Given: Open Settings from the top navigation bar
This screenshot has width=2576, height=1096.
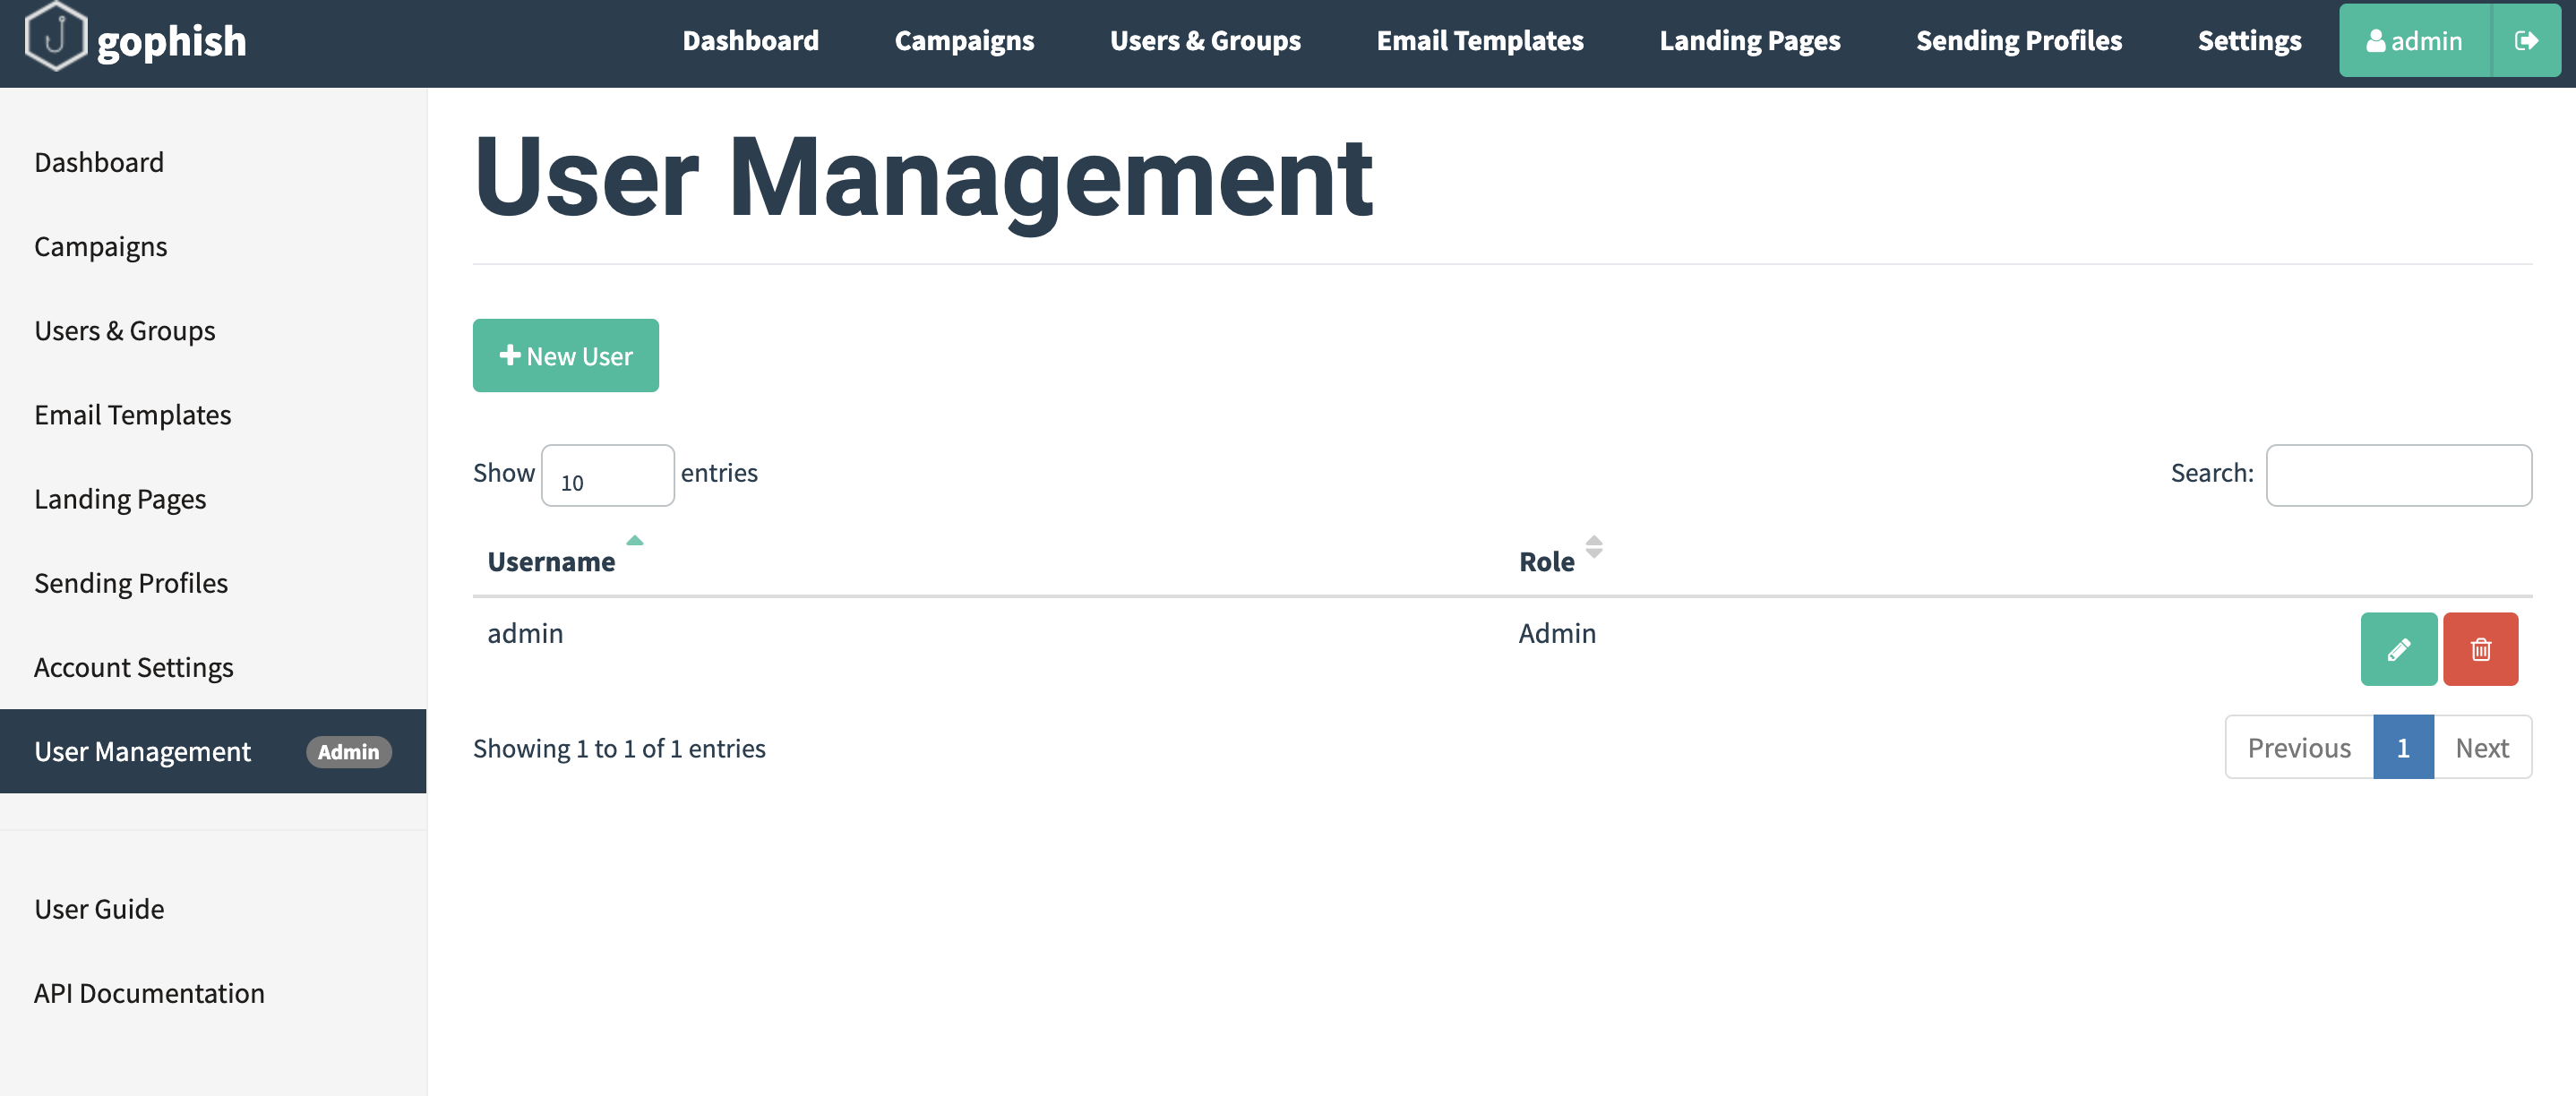Looking at the screenshot, I should 2248,41.
